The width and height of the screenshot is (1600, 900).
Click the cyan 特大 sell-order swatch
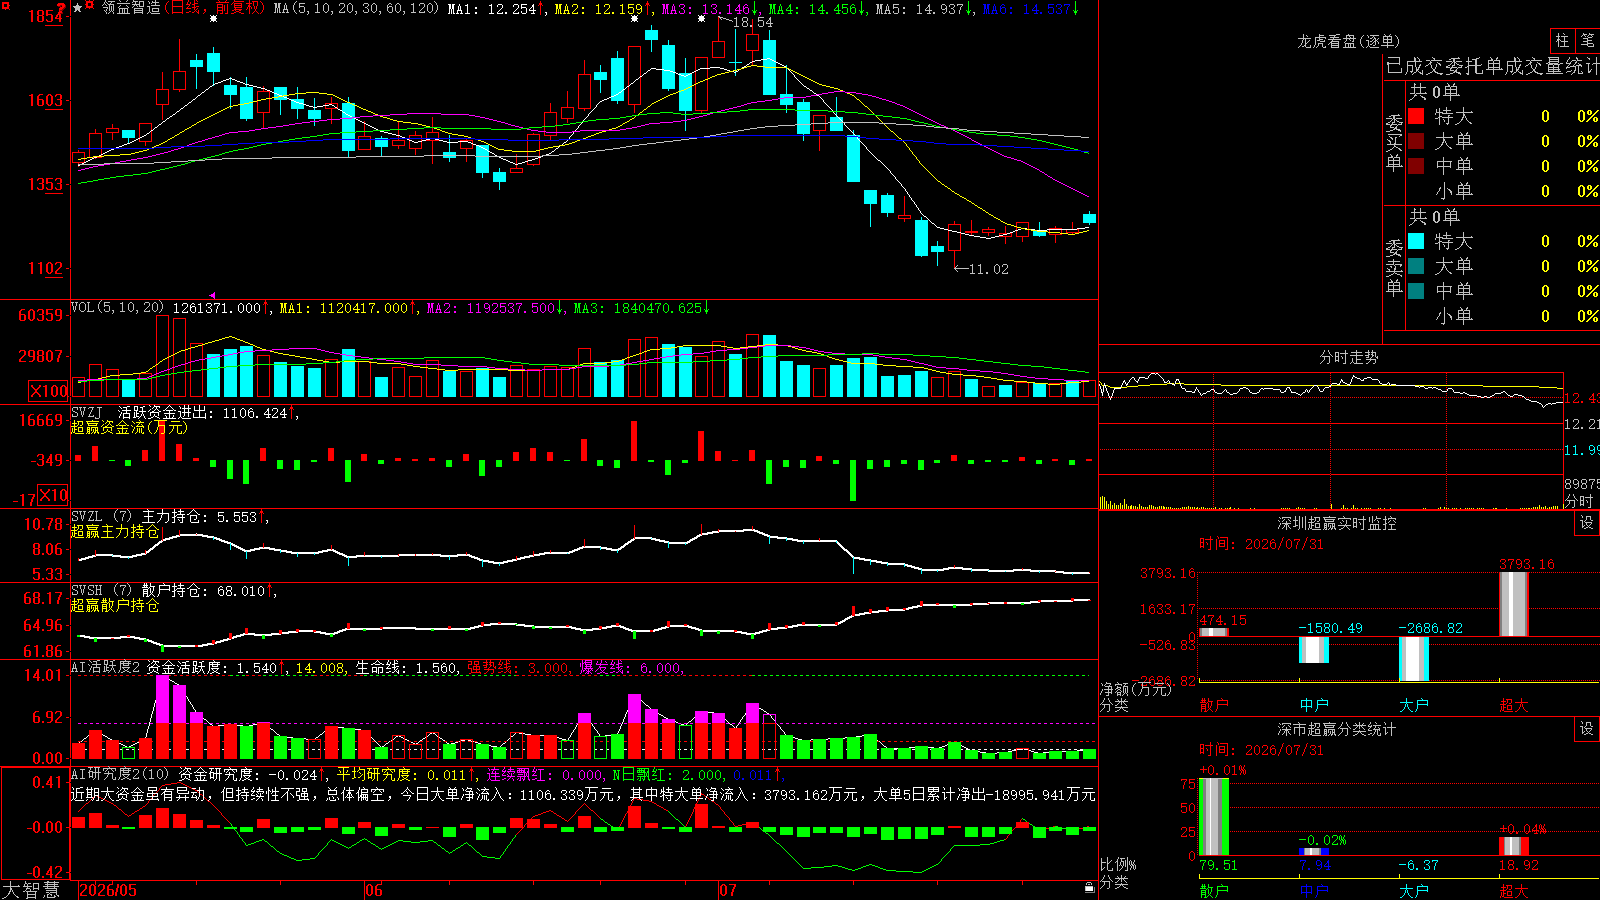click(x=1416, y=241)
